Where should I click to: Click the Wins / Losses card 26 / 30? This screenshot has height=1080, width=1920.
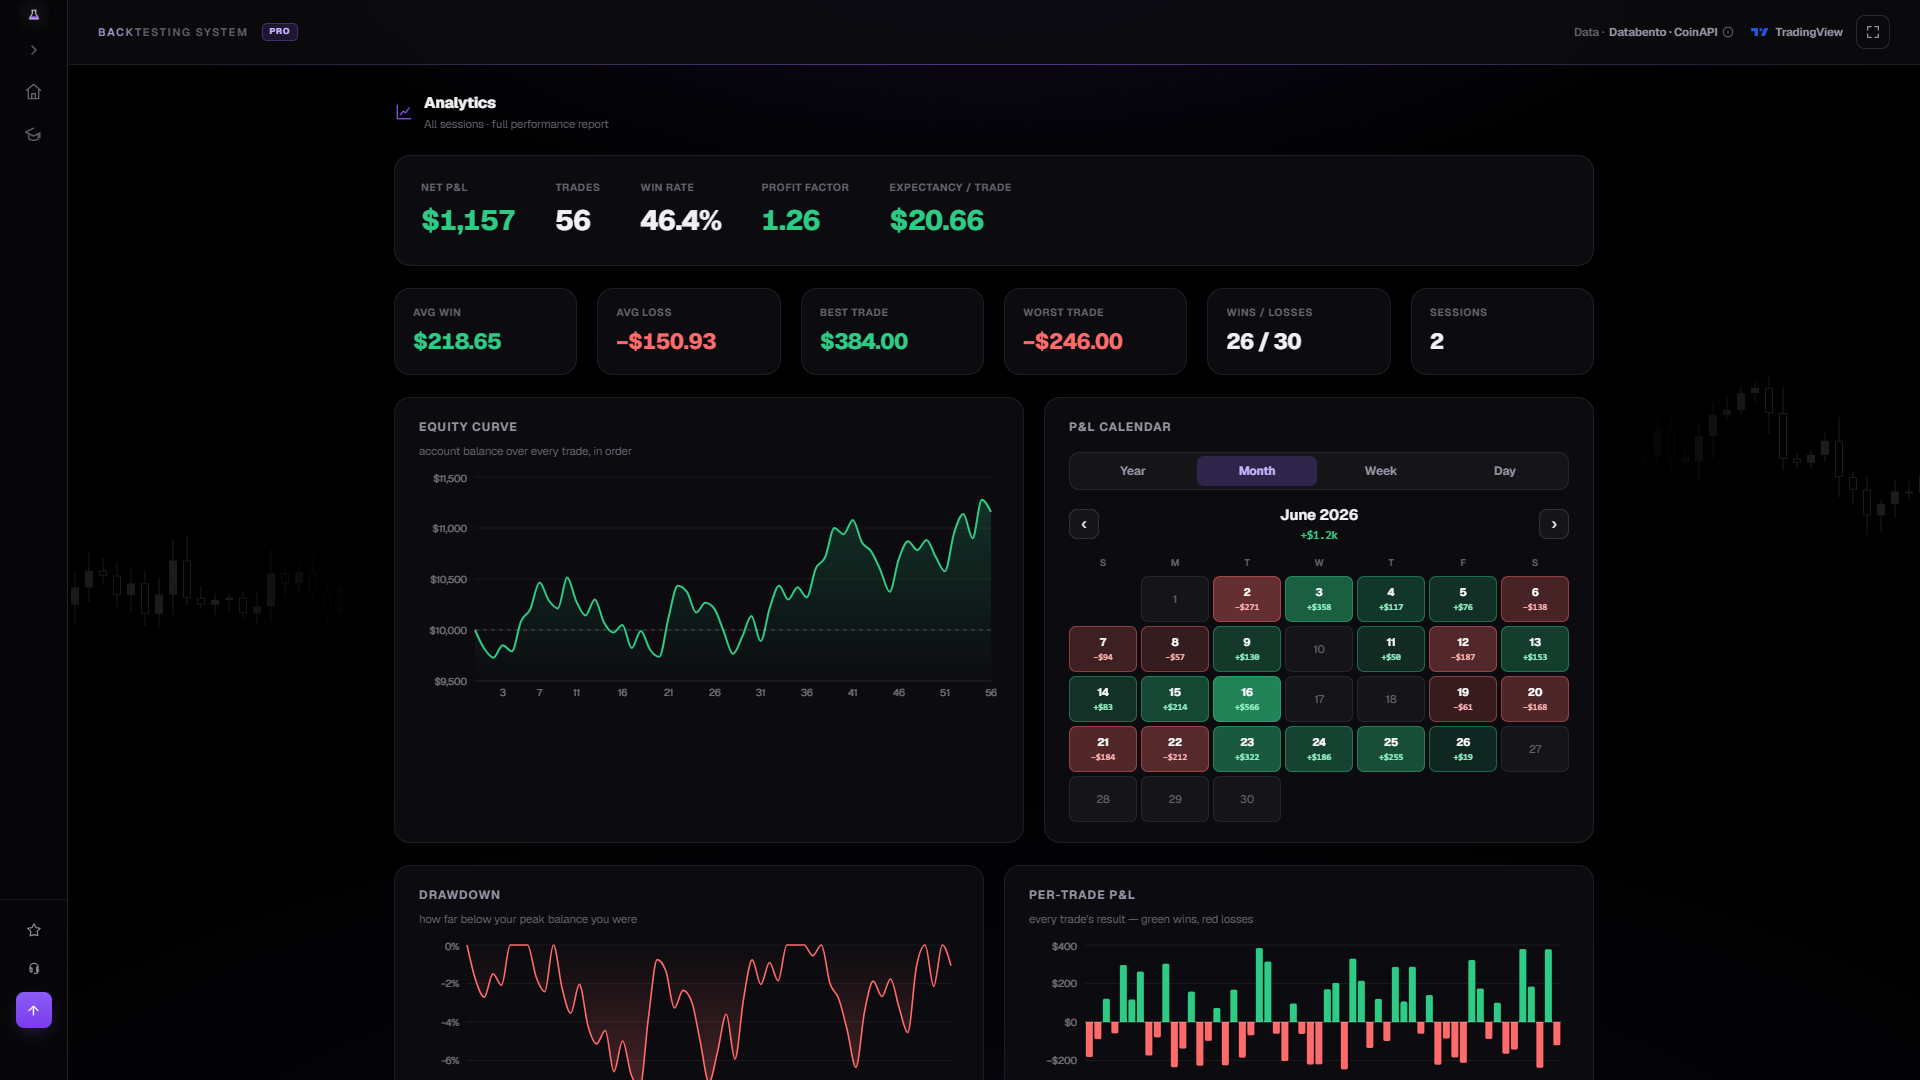1298,332
